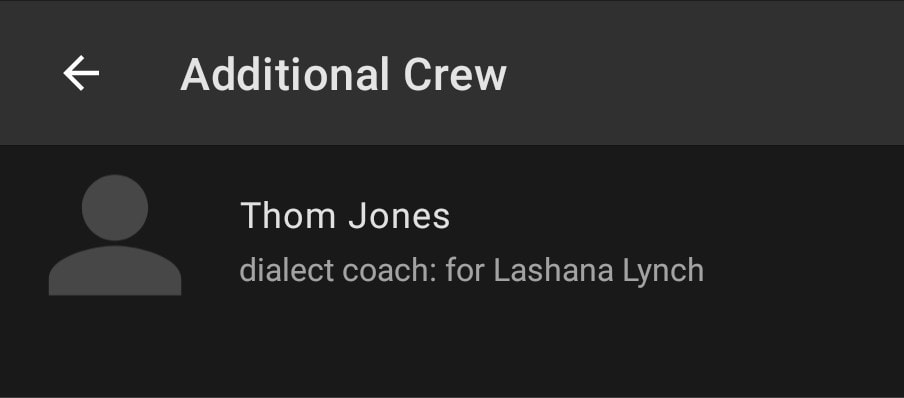Open Thom Jones's placeholder profile avatar
Viewport: 904px width, 398px height.
coord(115,235)
